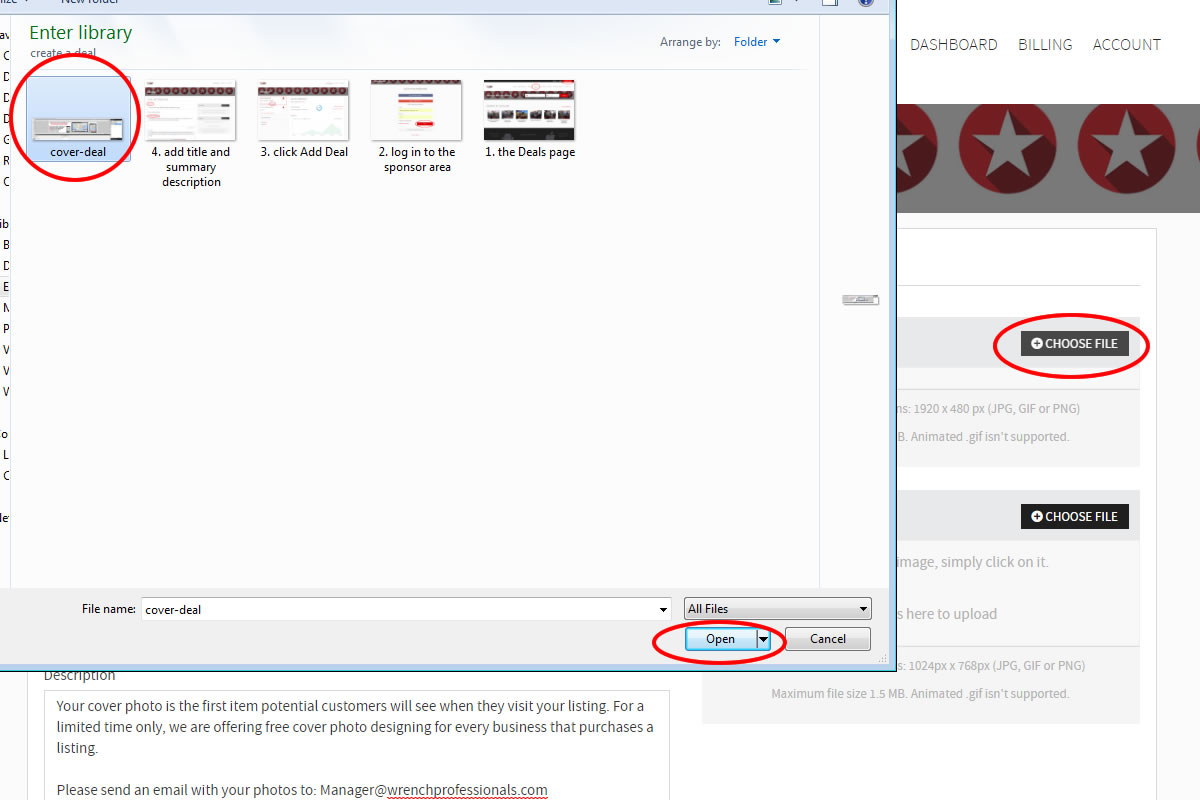The width and height of the screenshot is (1200, 800).
Task: Select the cover-deal image file
Action: 78,119
